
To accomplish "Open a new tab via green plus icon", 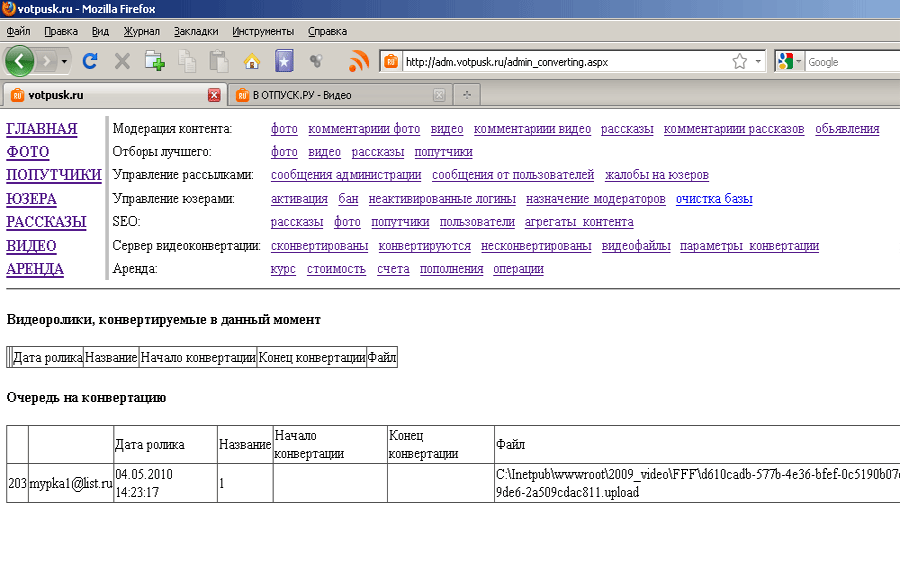I will (155, 61).
